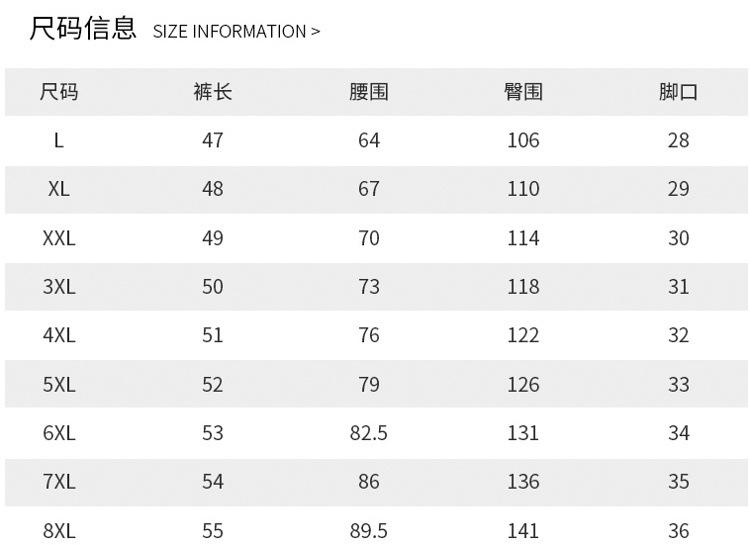Select the 脚口 column header
The width and height of the screenshot is (750, 545).
678,92
